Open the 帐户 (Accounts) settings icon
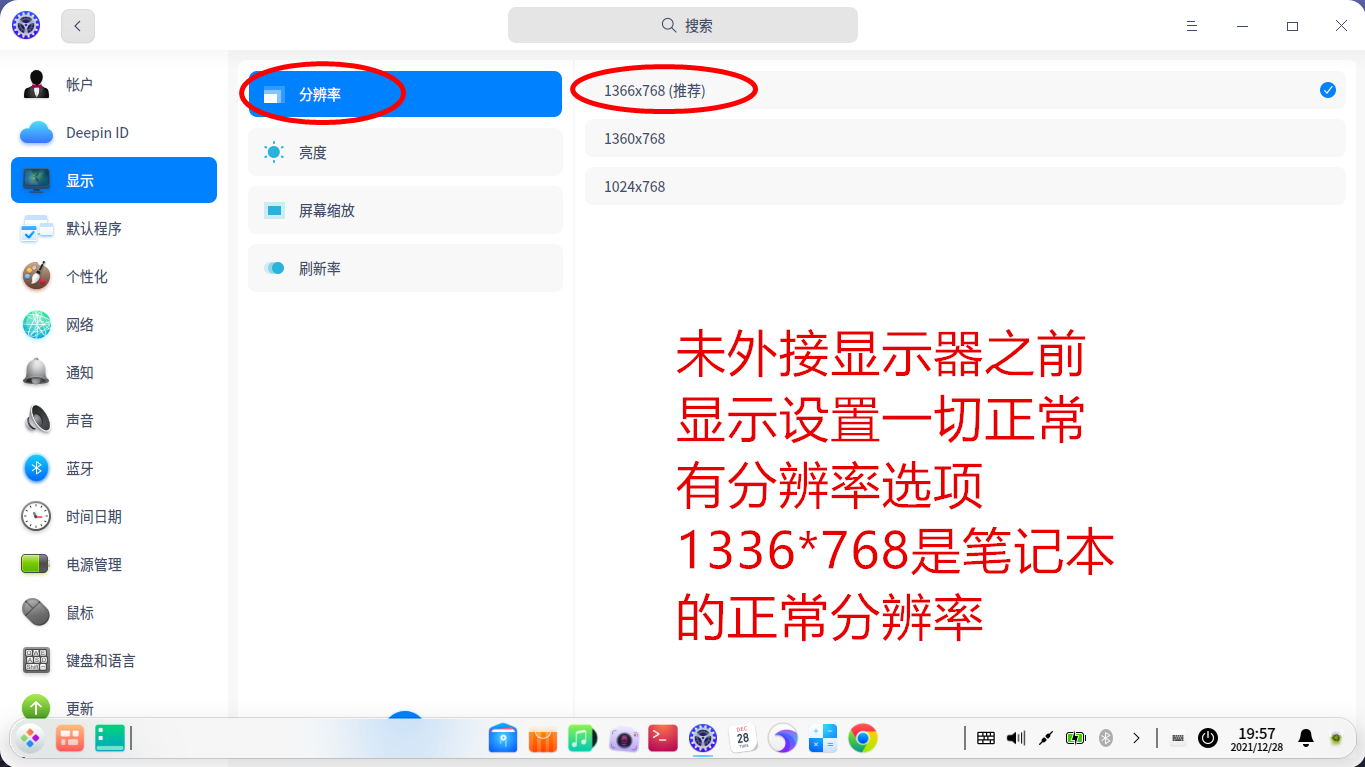Viewport: 1365px width, 767px height. click(36, 85)
